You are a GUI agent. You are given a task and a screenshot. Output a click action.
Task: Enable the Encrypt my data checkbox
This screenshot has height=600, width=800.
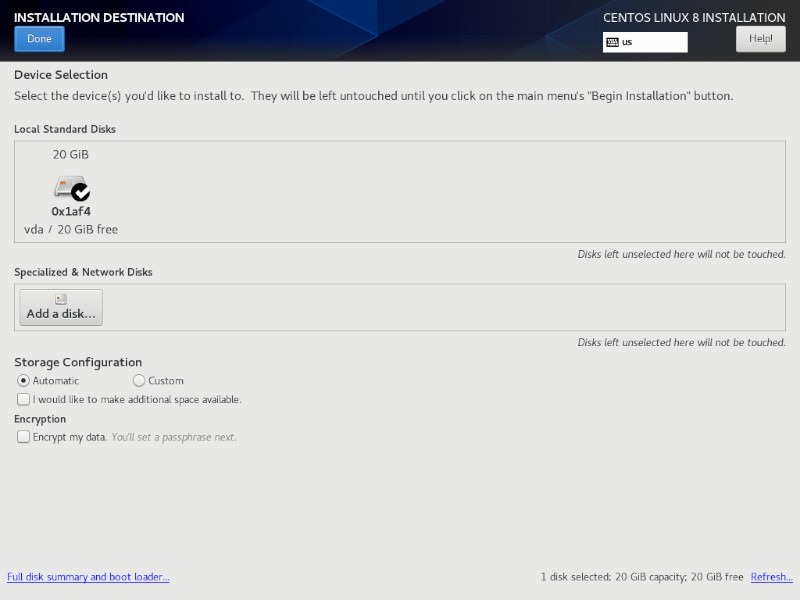click(23, 437)
